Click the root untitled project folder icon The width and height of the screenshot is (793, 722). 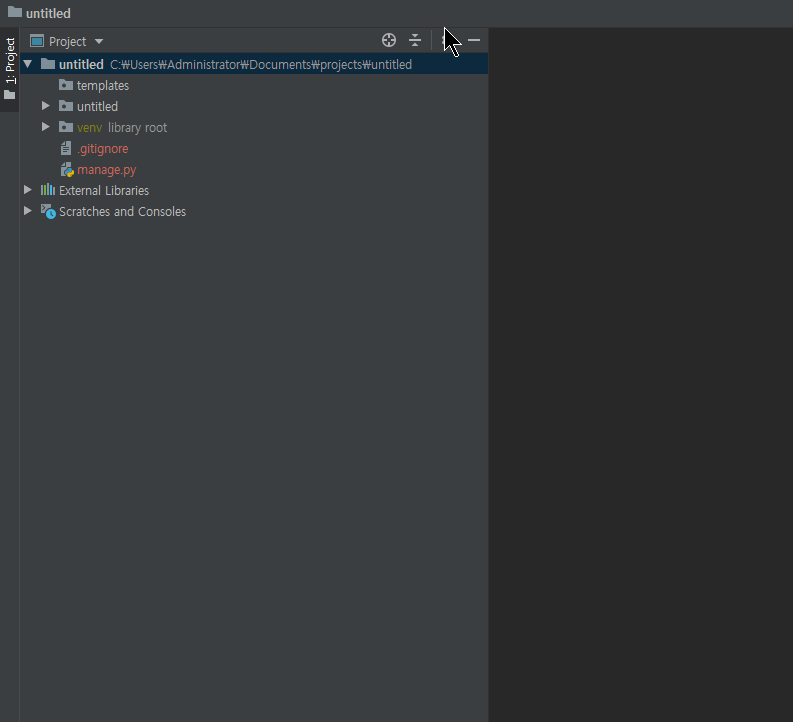click(48, 64)
